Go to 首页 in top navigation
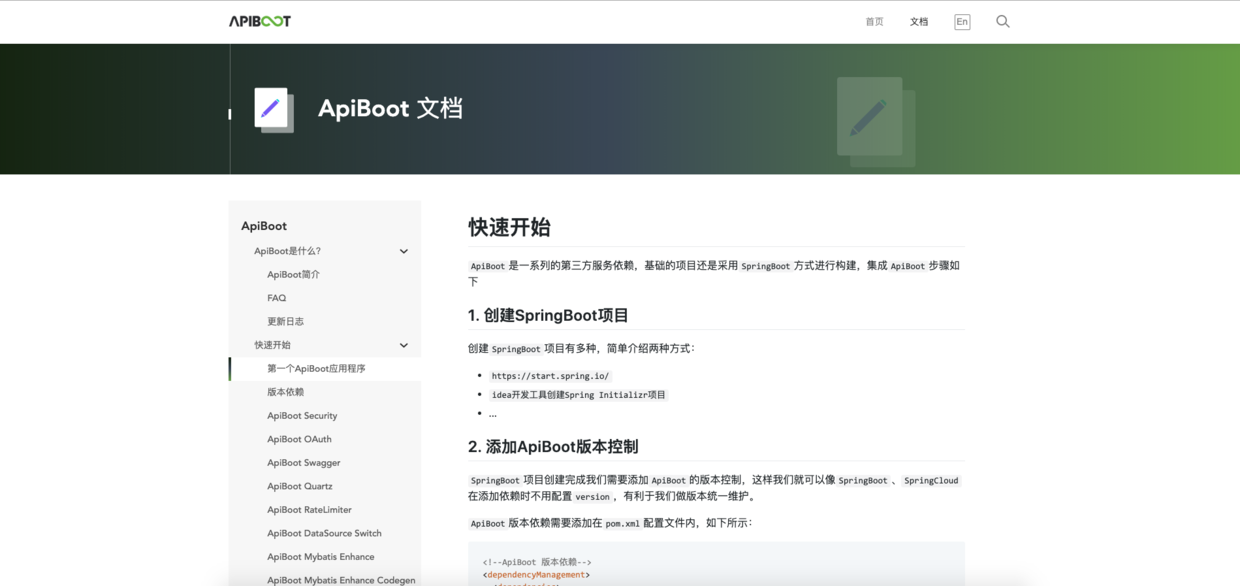1240x586 pixels. (x=874, y=21)
